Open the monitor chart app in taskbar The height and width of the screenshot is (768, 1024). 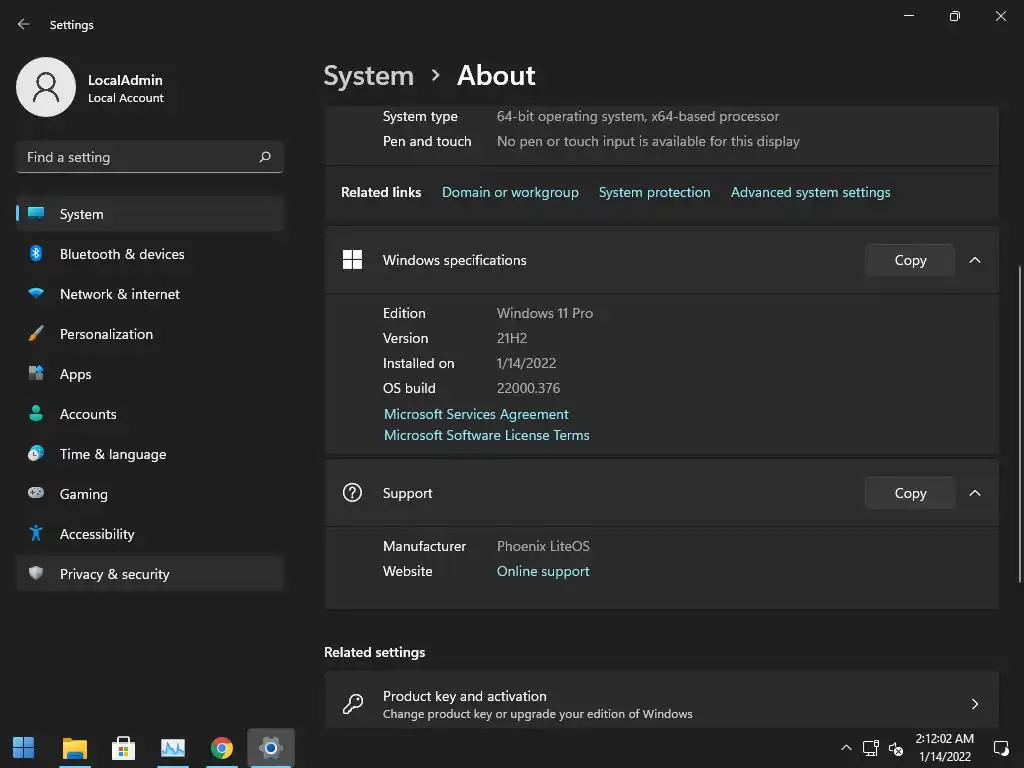pos(172,748)
